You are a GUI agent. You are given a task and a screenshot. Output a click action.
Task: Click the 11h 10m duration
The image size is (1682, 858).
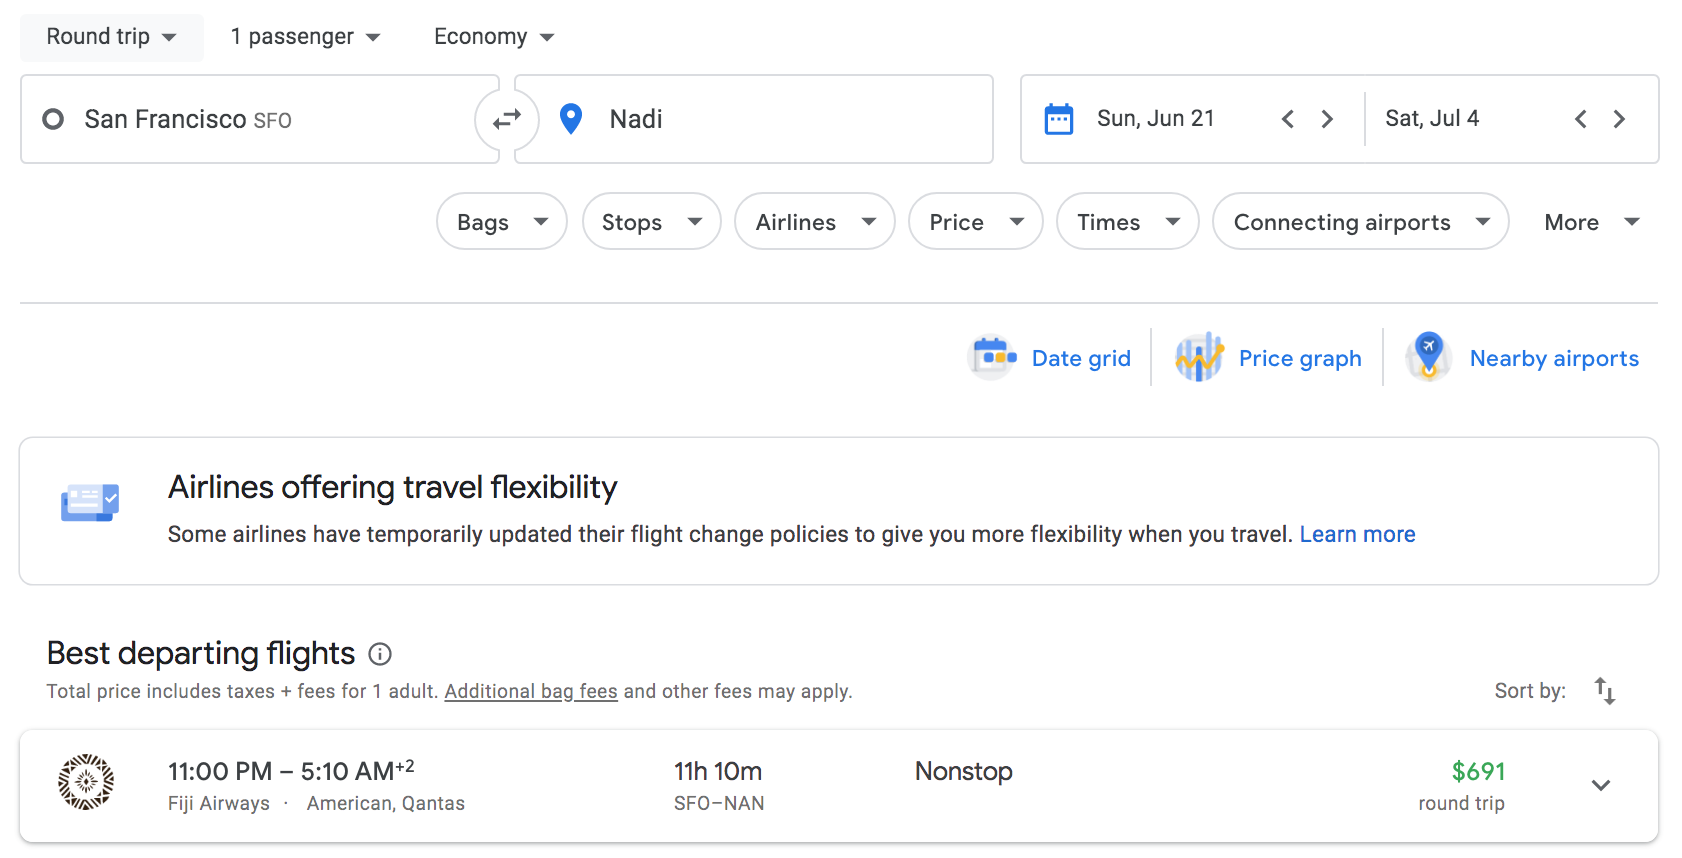point(718,771)
